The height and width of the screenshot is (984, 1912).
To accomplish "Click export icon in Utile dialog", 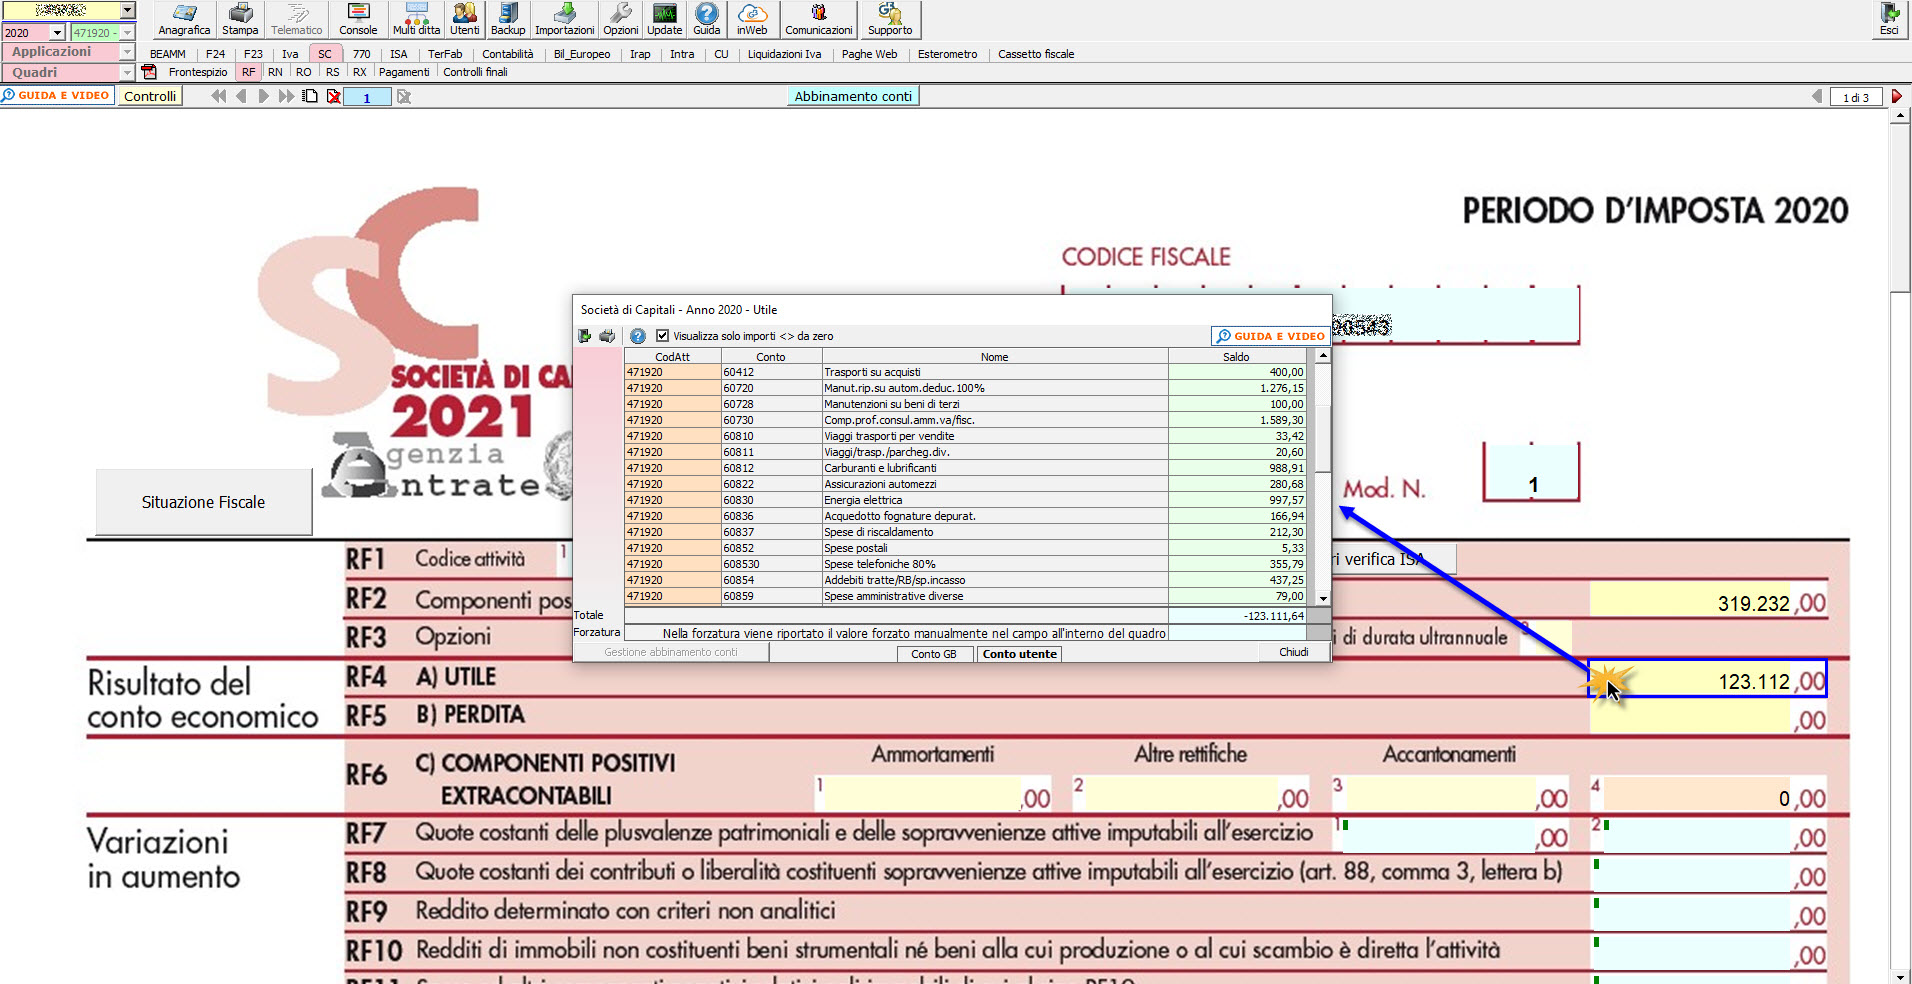I will pos(585,336).
